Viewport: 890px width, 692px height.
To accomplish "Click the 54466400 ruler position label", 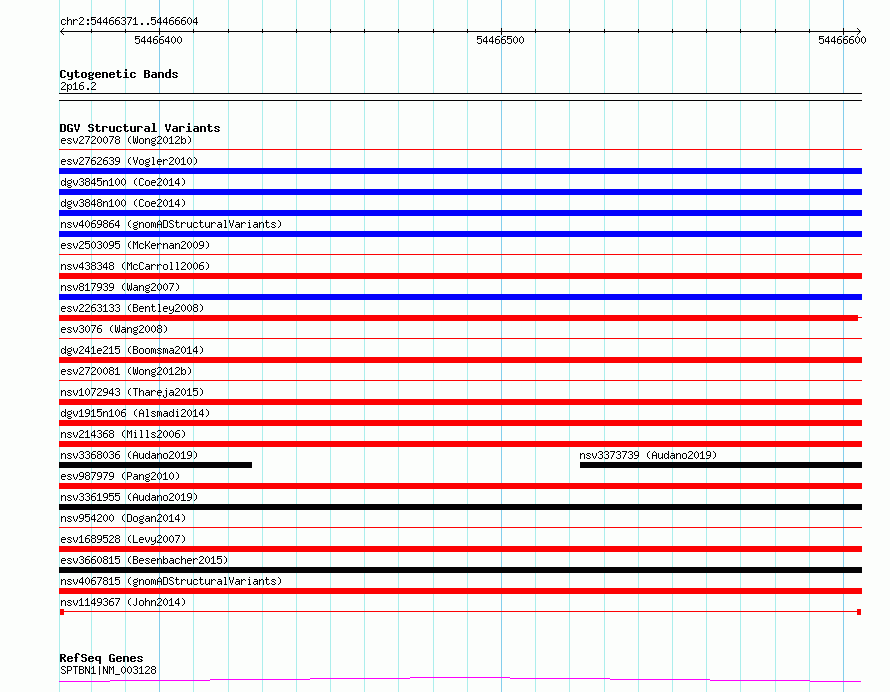I will [x=158, y=40].
